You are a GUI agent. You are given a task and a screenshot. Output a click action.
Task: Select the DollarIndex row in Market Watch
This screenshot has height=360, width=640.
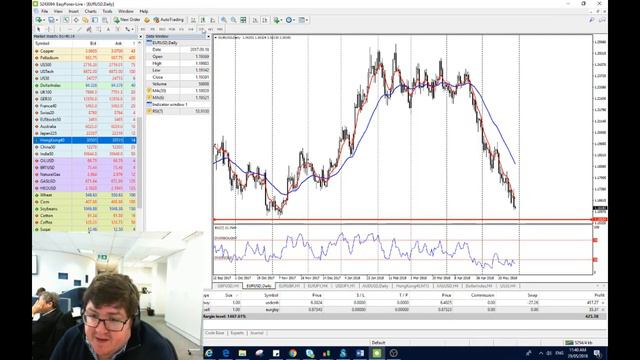coord(85,85)
